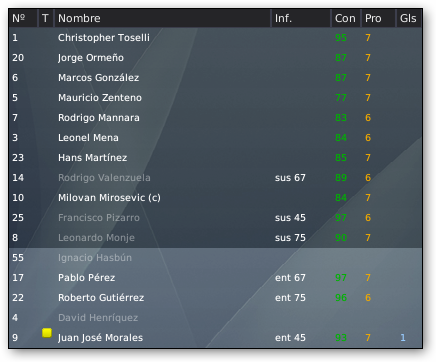Select the Jorge Ormeño row

click(215, 58)
